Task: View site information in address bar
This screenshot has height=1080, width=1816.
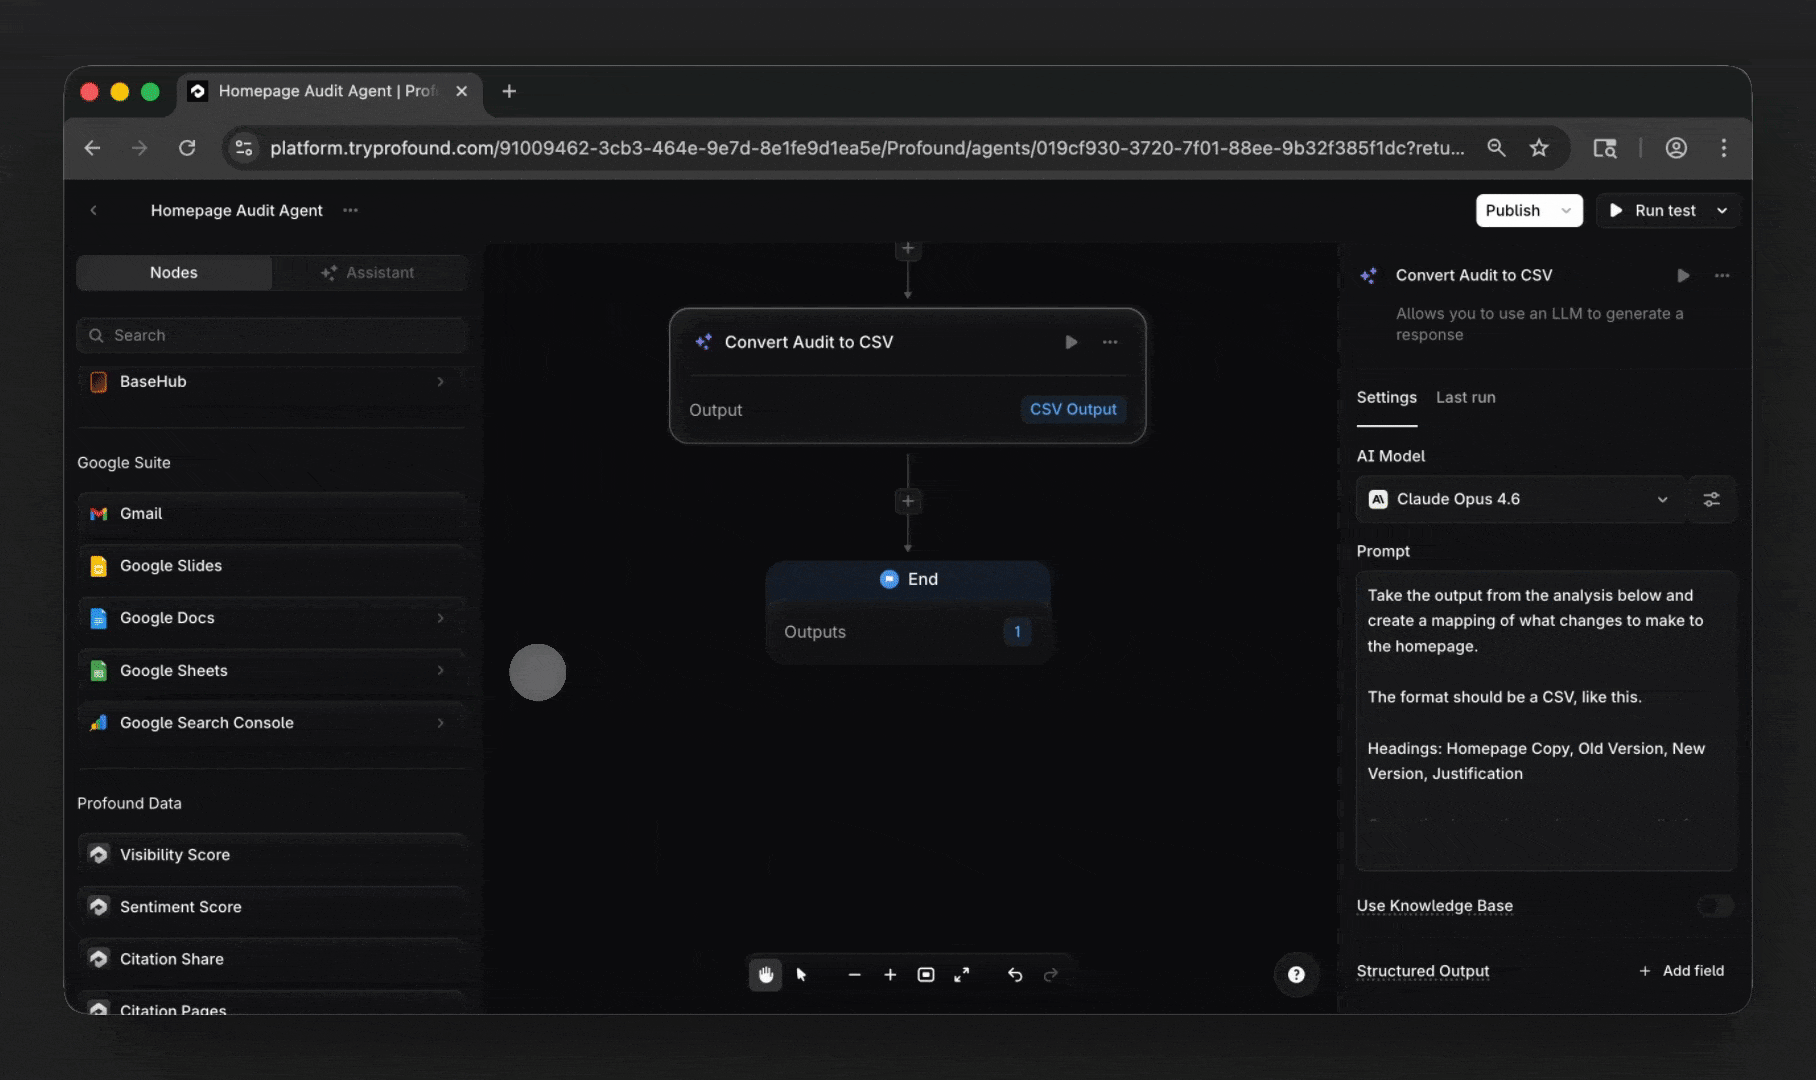Action: coord(243,148)
